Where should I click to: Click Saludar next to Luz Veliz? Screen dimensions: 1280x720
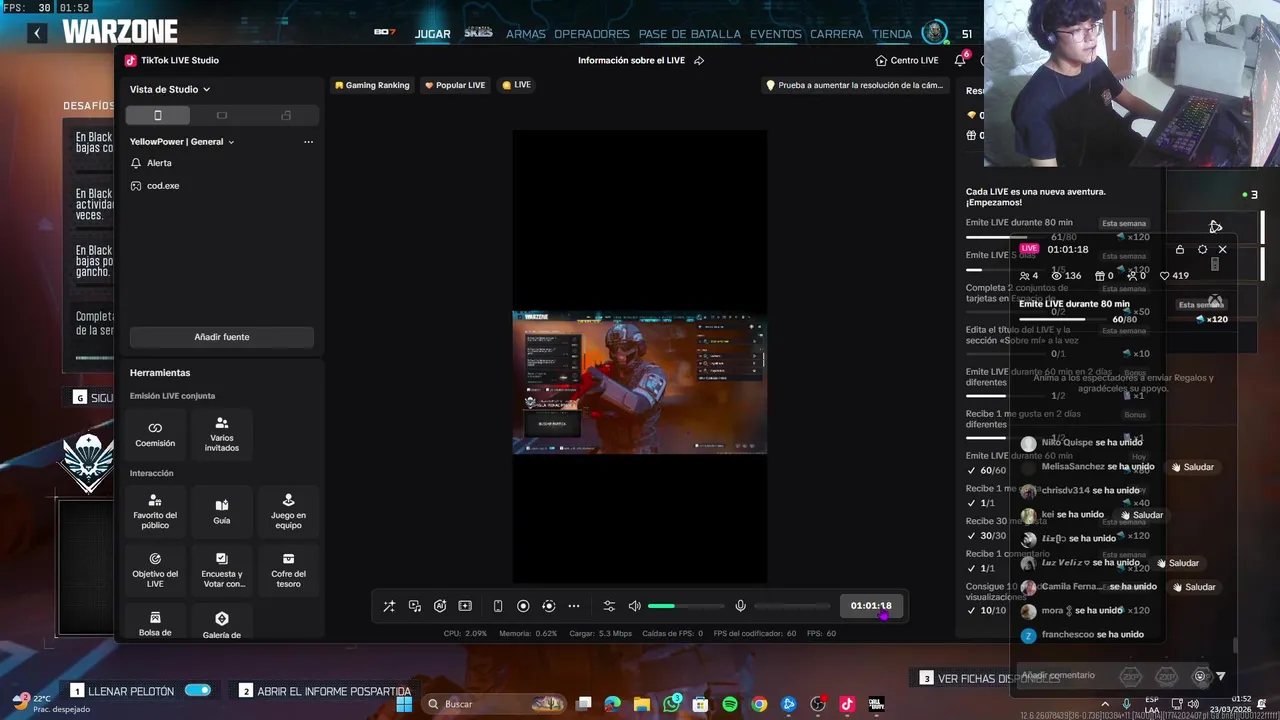[1178, 563]
